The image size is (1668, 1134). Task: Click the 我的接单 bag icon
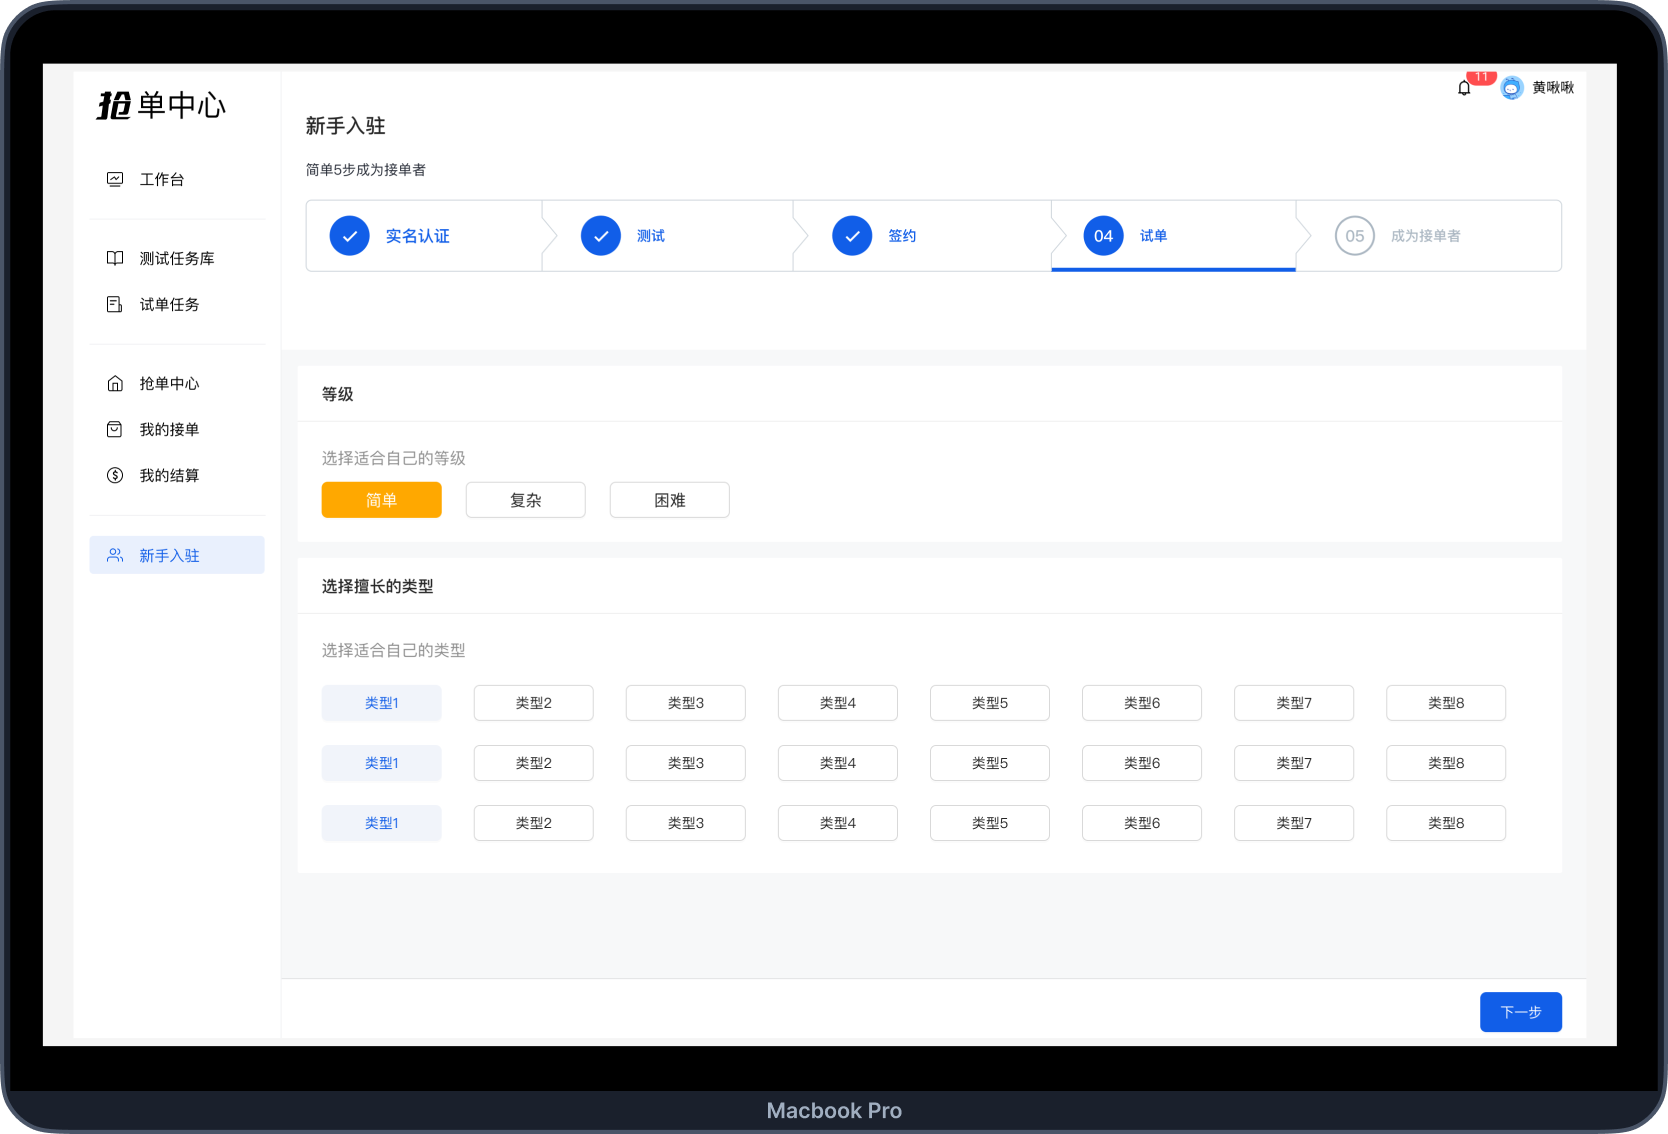click(115, 429)
